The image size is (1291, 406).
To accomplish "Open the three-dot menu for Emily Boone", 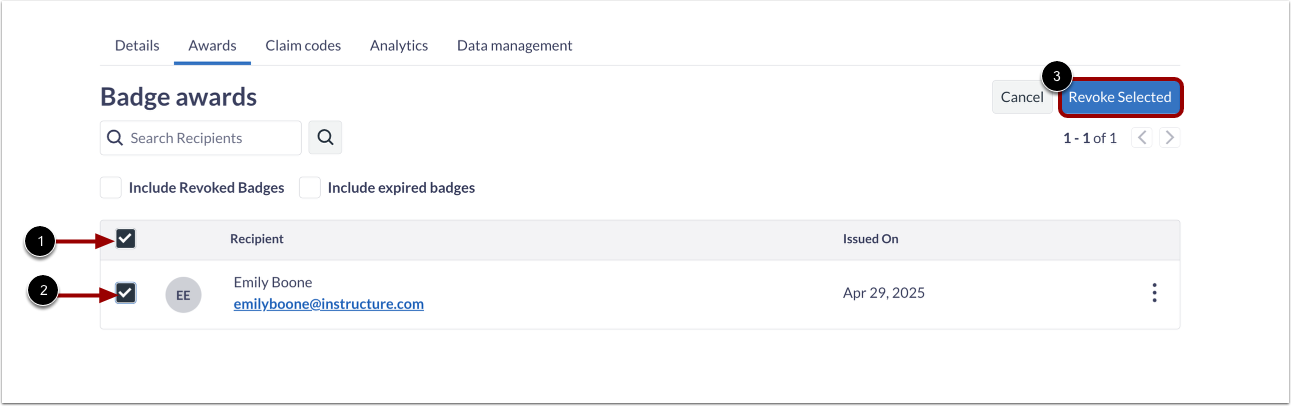I will tap(1154, 293).
